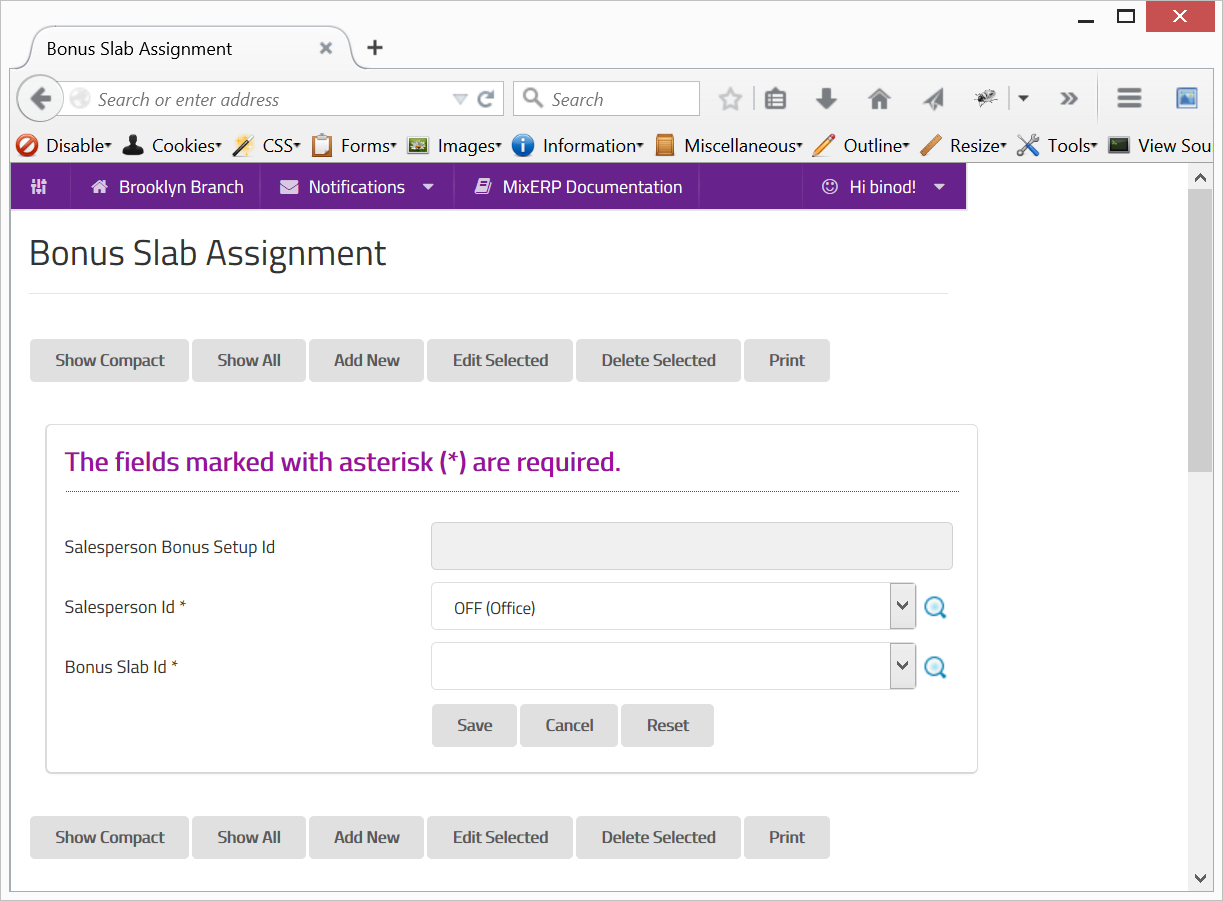
Task: Click the top Delete Selected button
Action: pos(658,361)
